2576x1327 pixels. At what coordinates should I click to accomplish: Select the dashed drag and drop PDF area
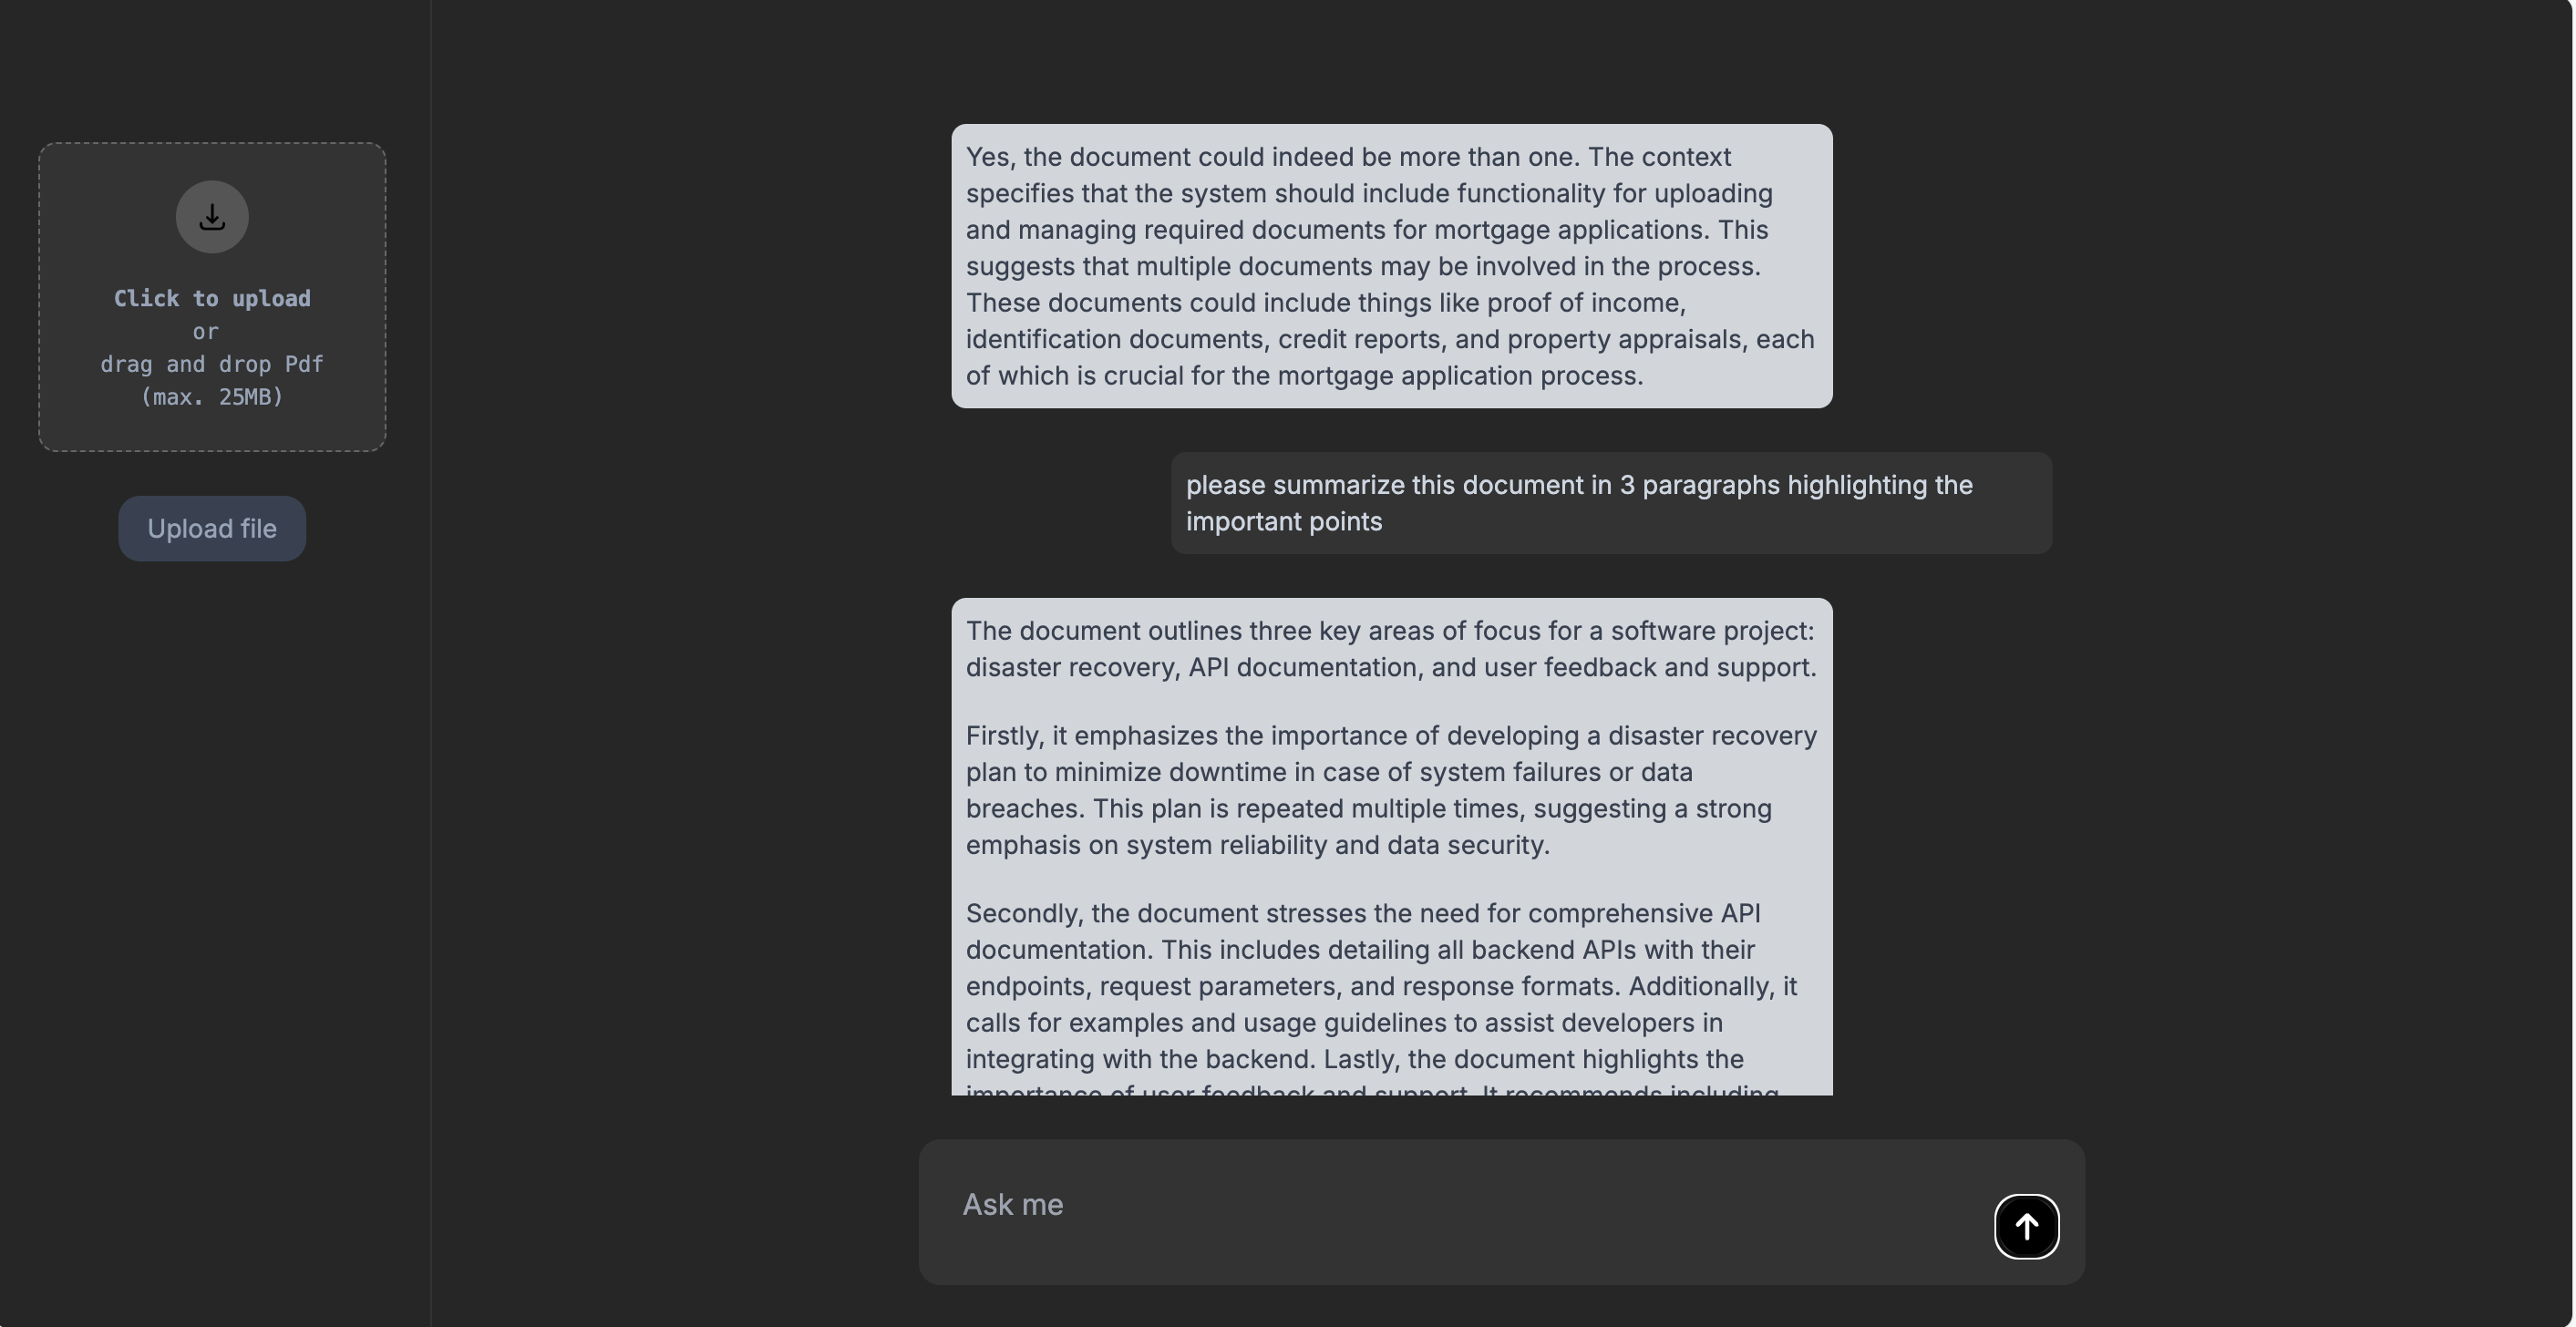click(211, 297)
